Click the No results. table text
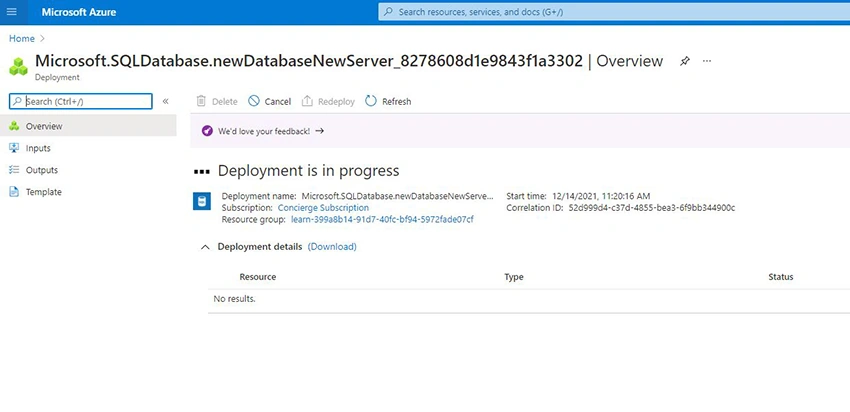850x412 pixels. tap(234, 299)
